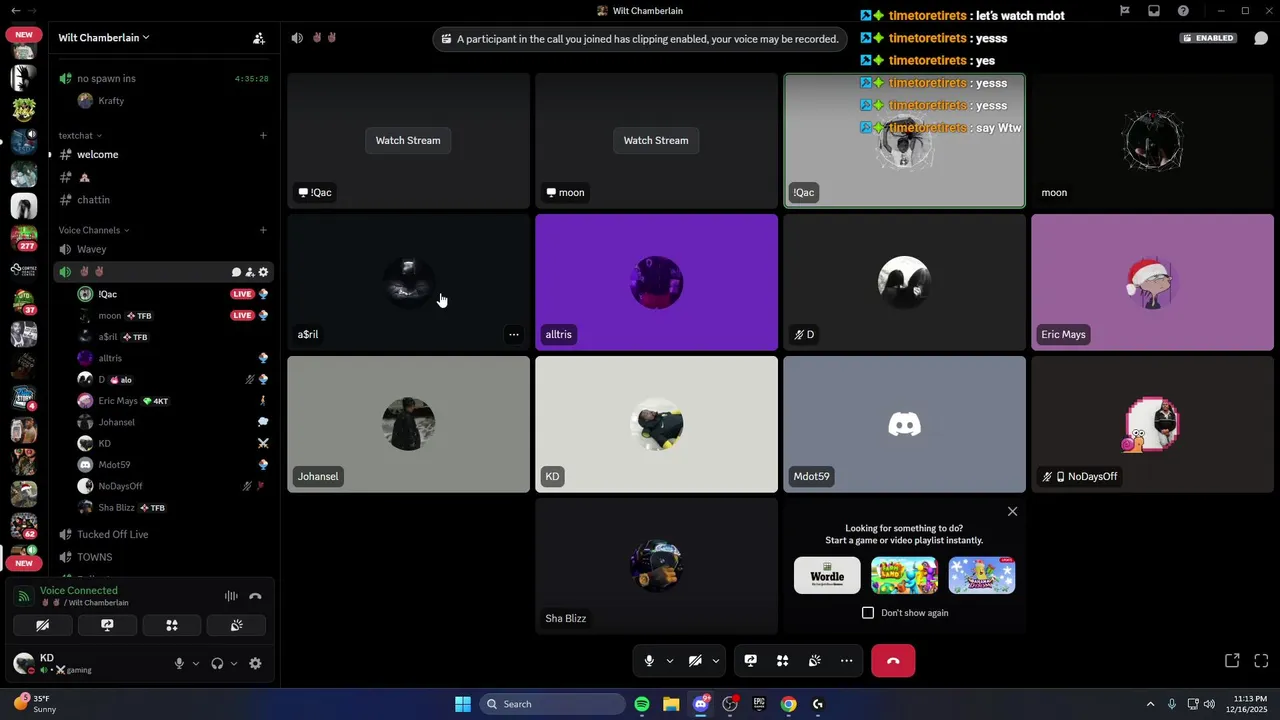1280x720 pixels.
Task: Turn on camera in Voice Connected panel
Action: click(42, 625)
